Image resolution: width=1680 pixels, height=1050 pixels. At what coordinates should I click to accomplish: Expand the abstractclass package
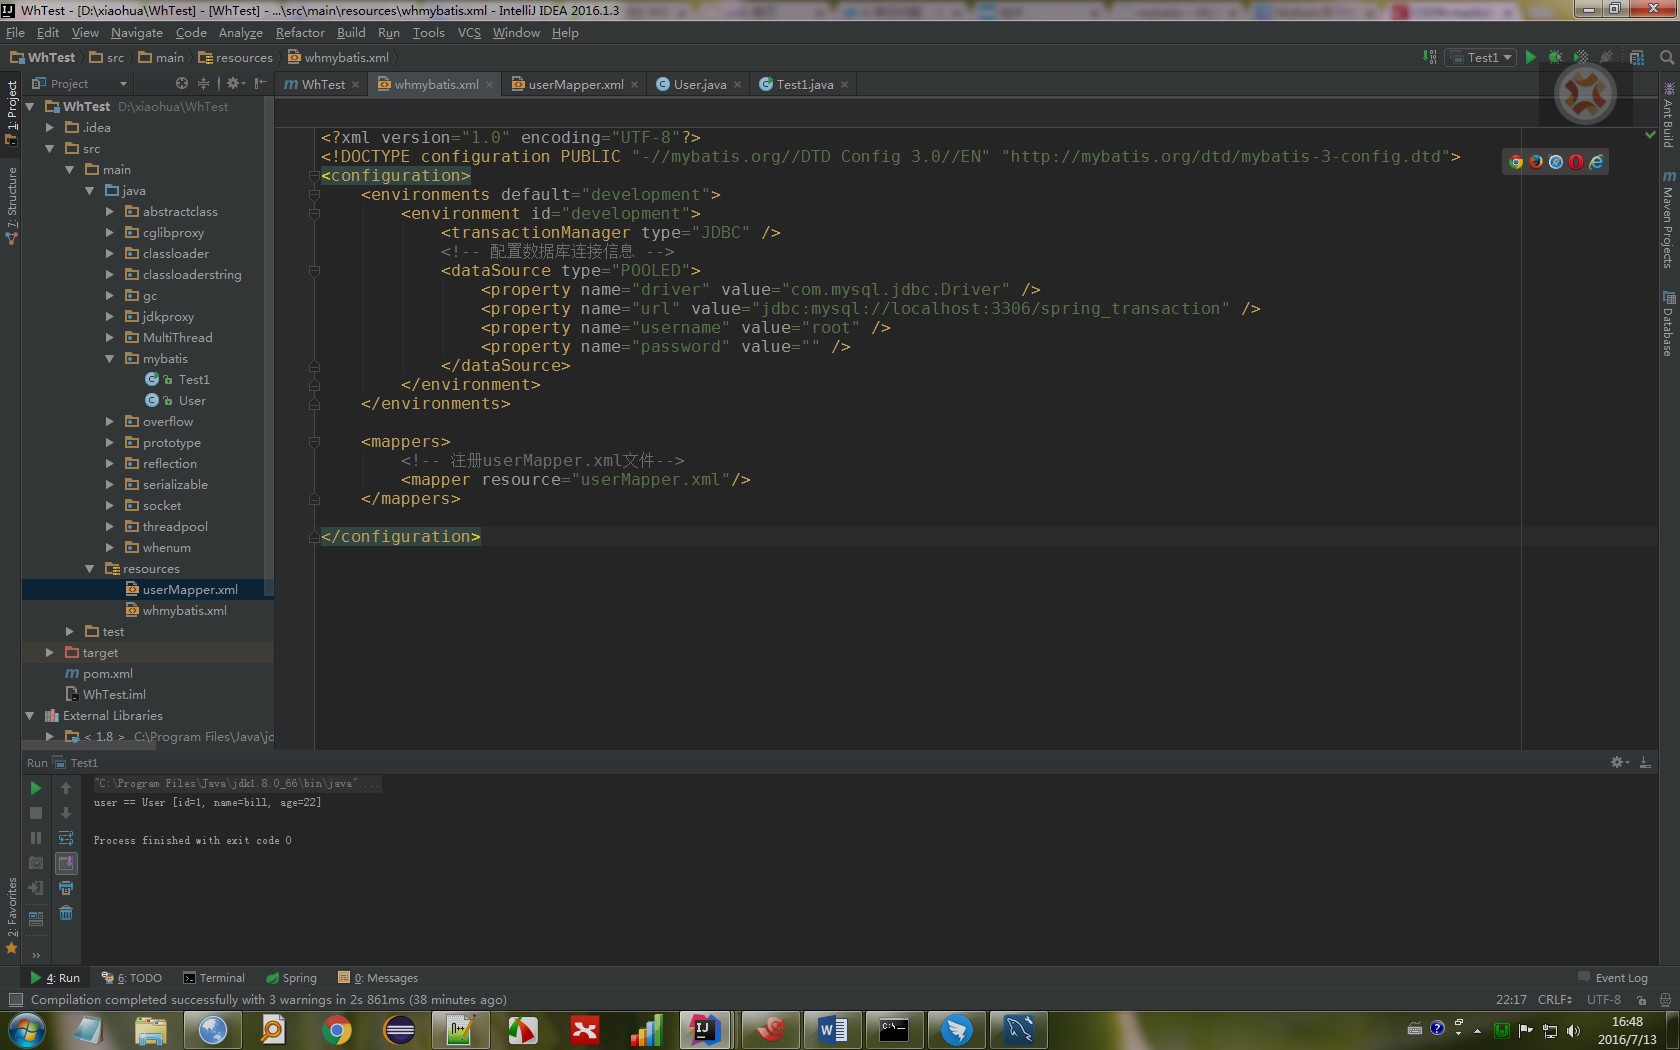click(x=109, y=211)
